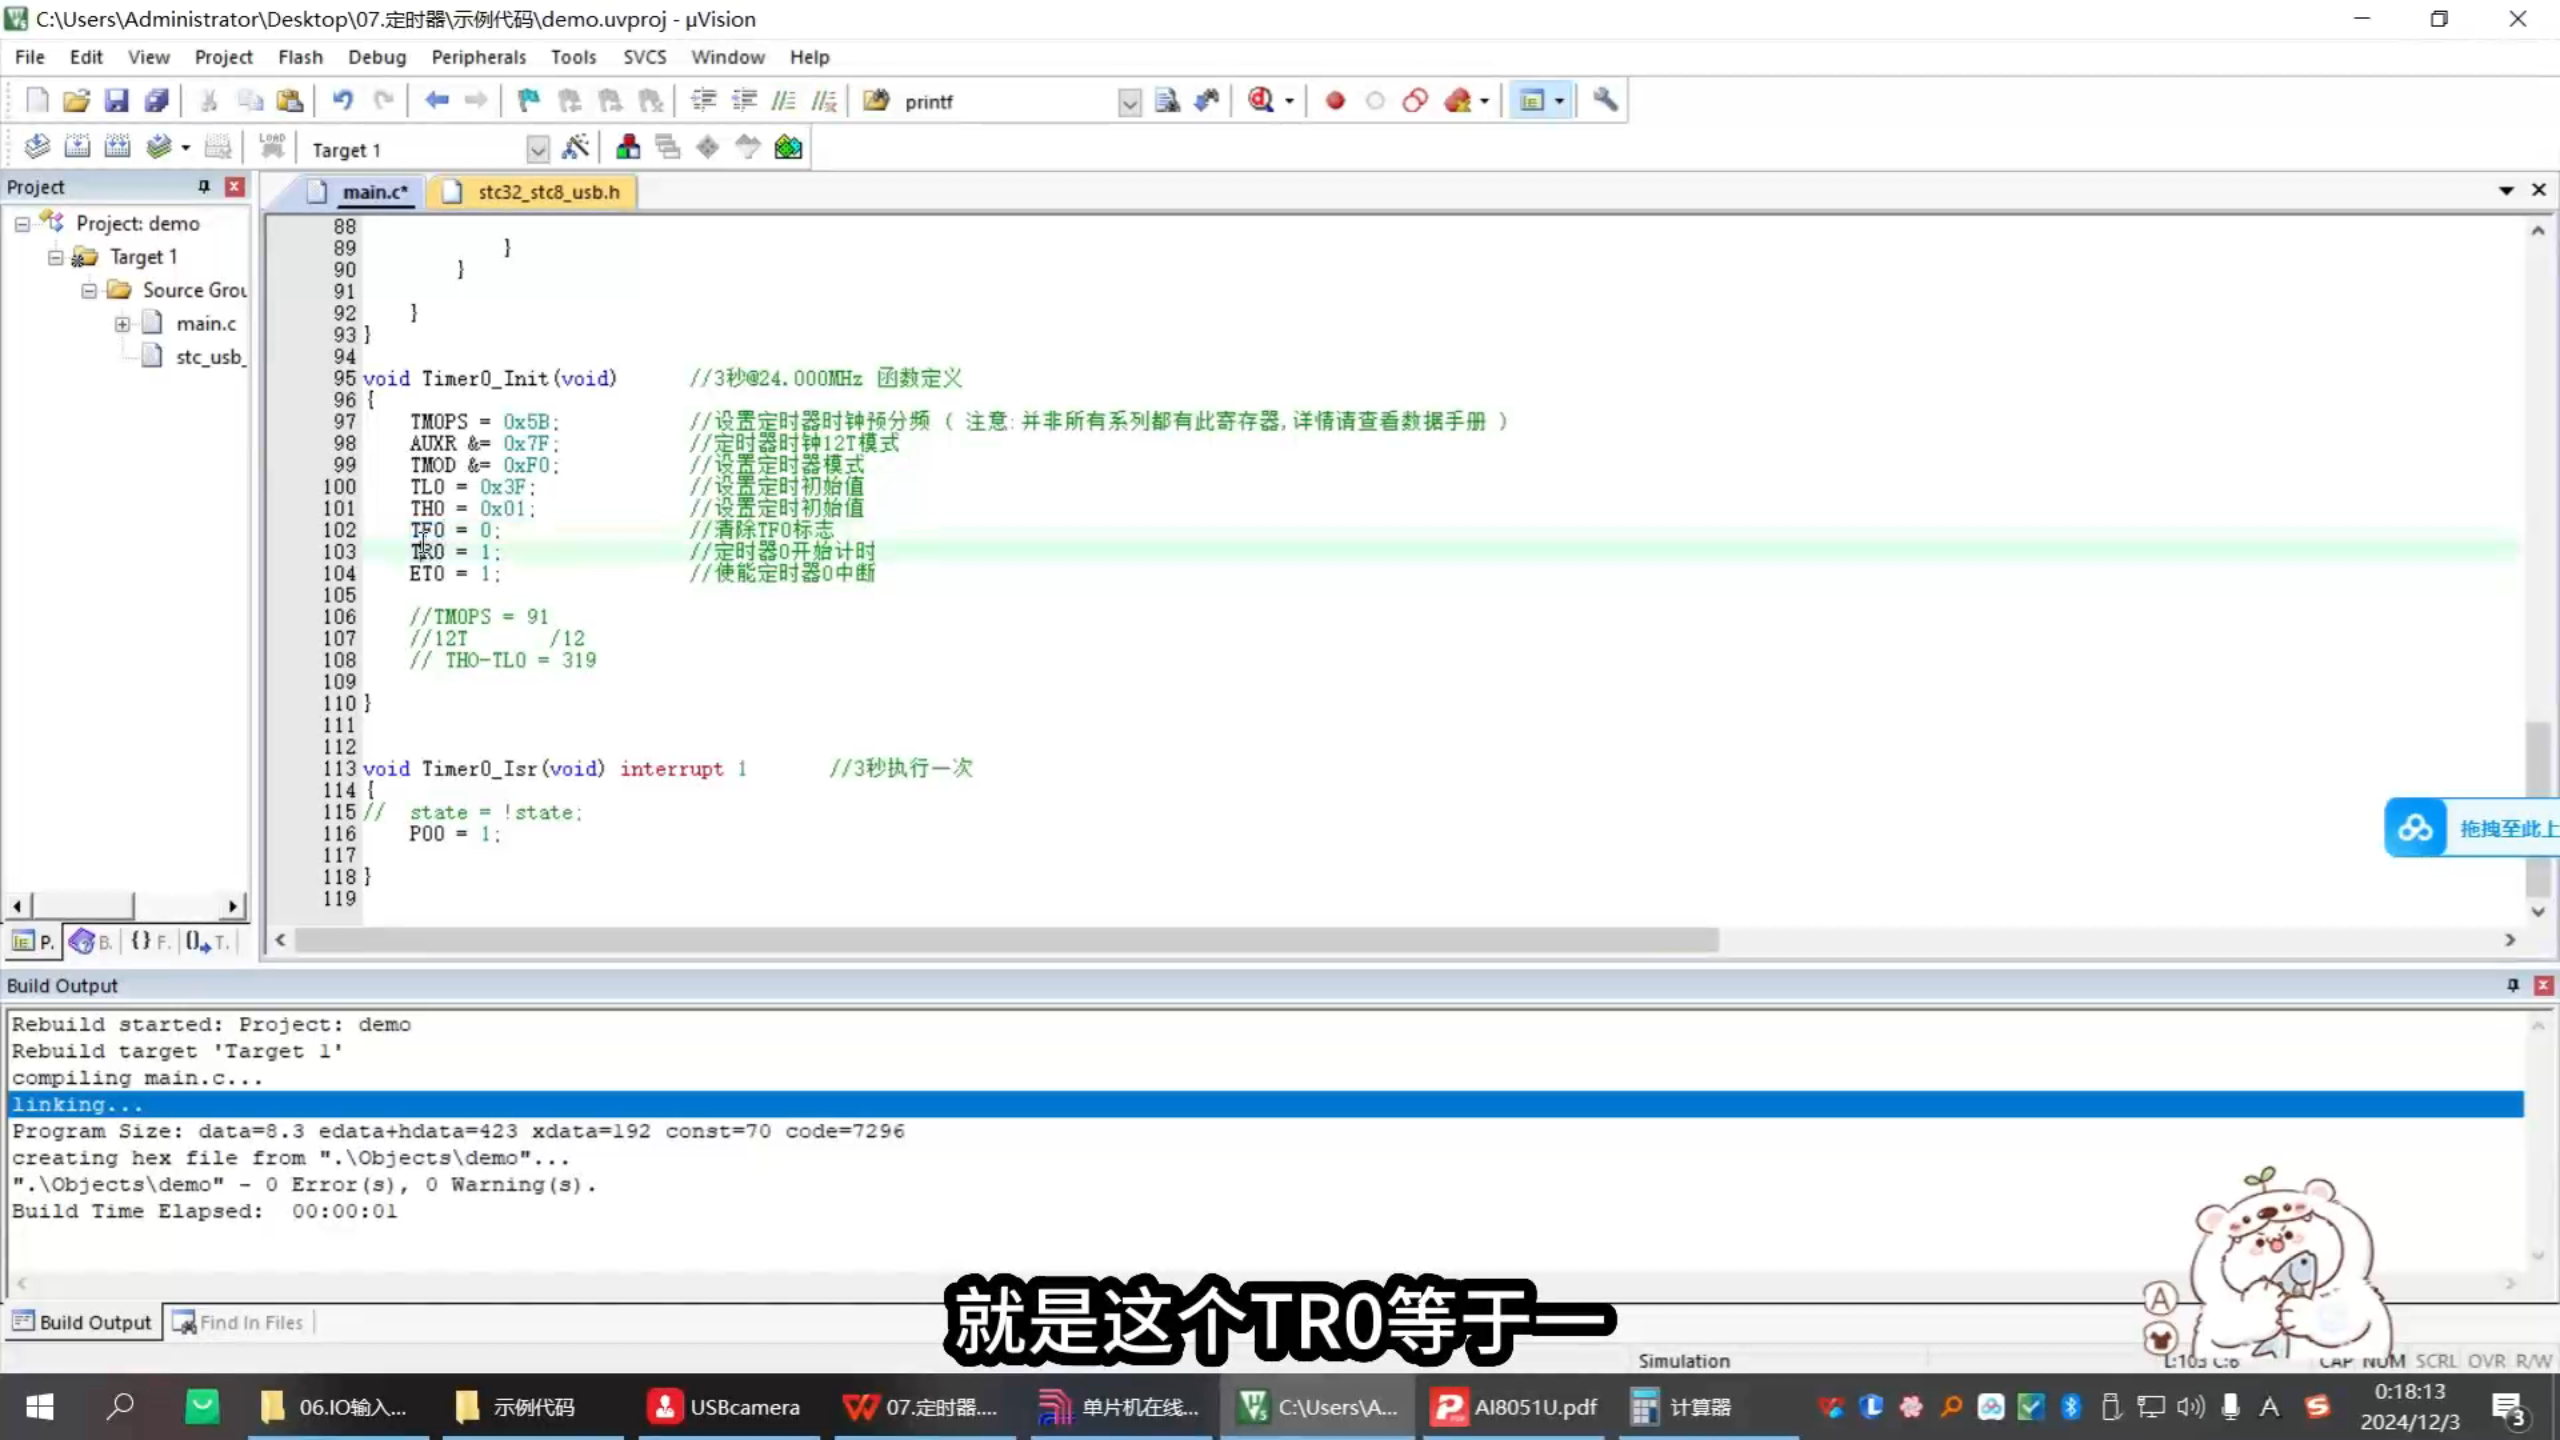Click the printf search input field
Screen dimensions: 2560x1440
(x=1000, y=101)
